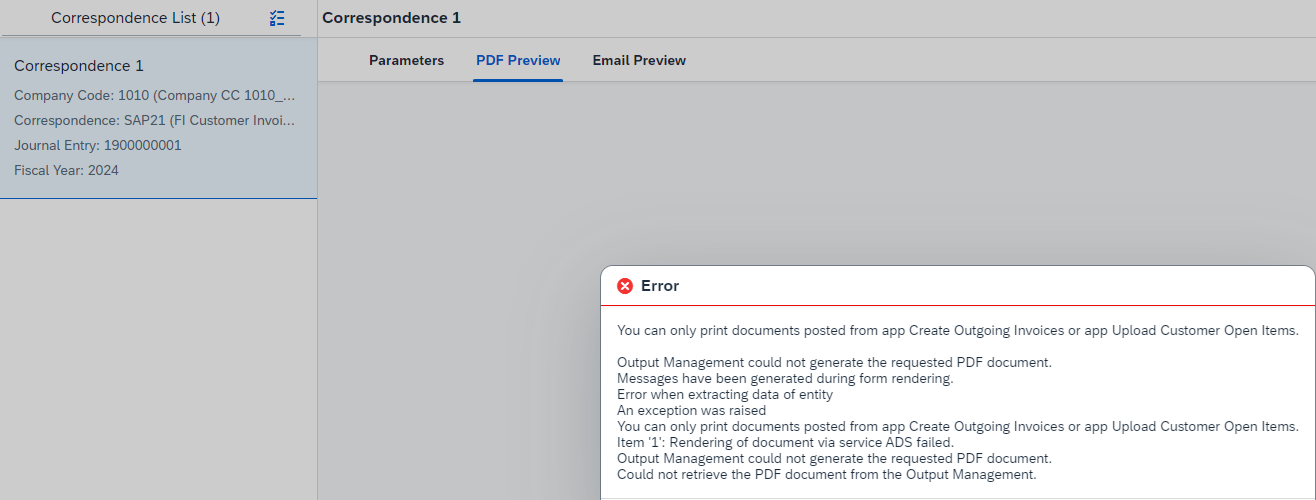Select the Correspondence 1 list item title

79,66
